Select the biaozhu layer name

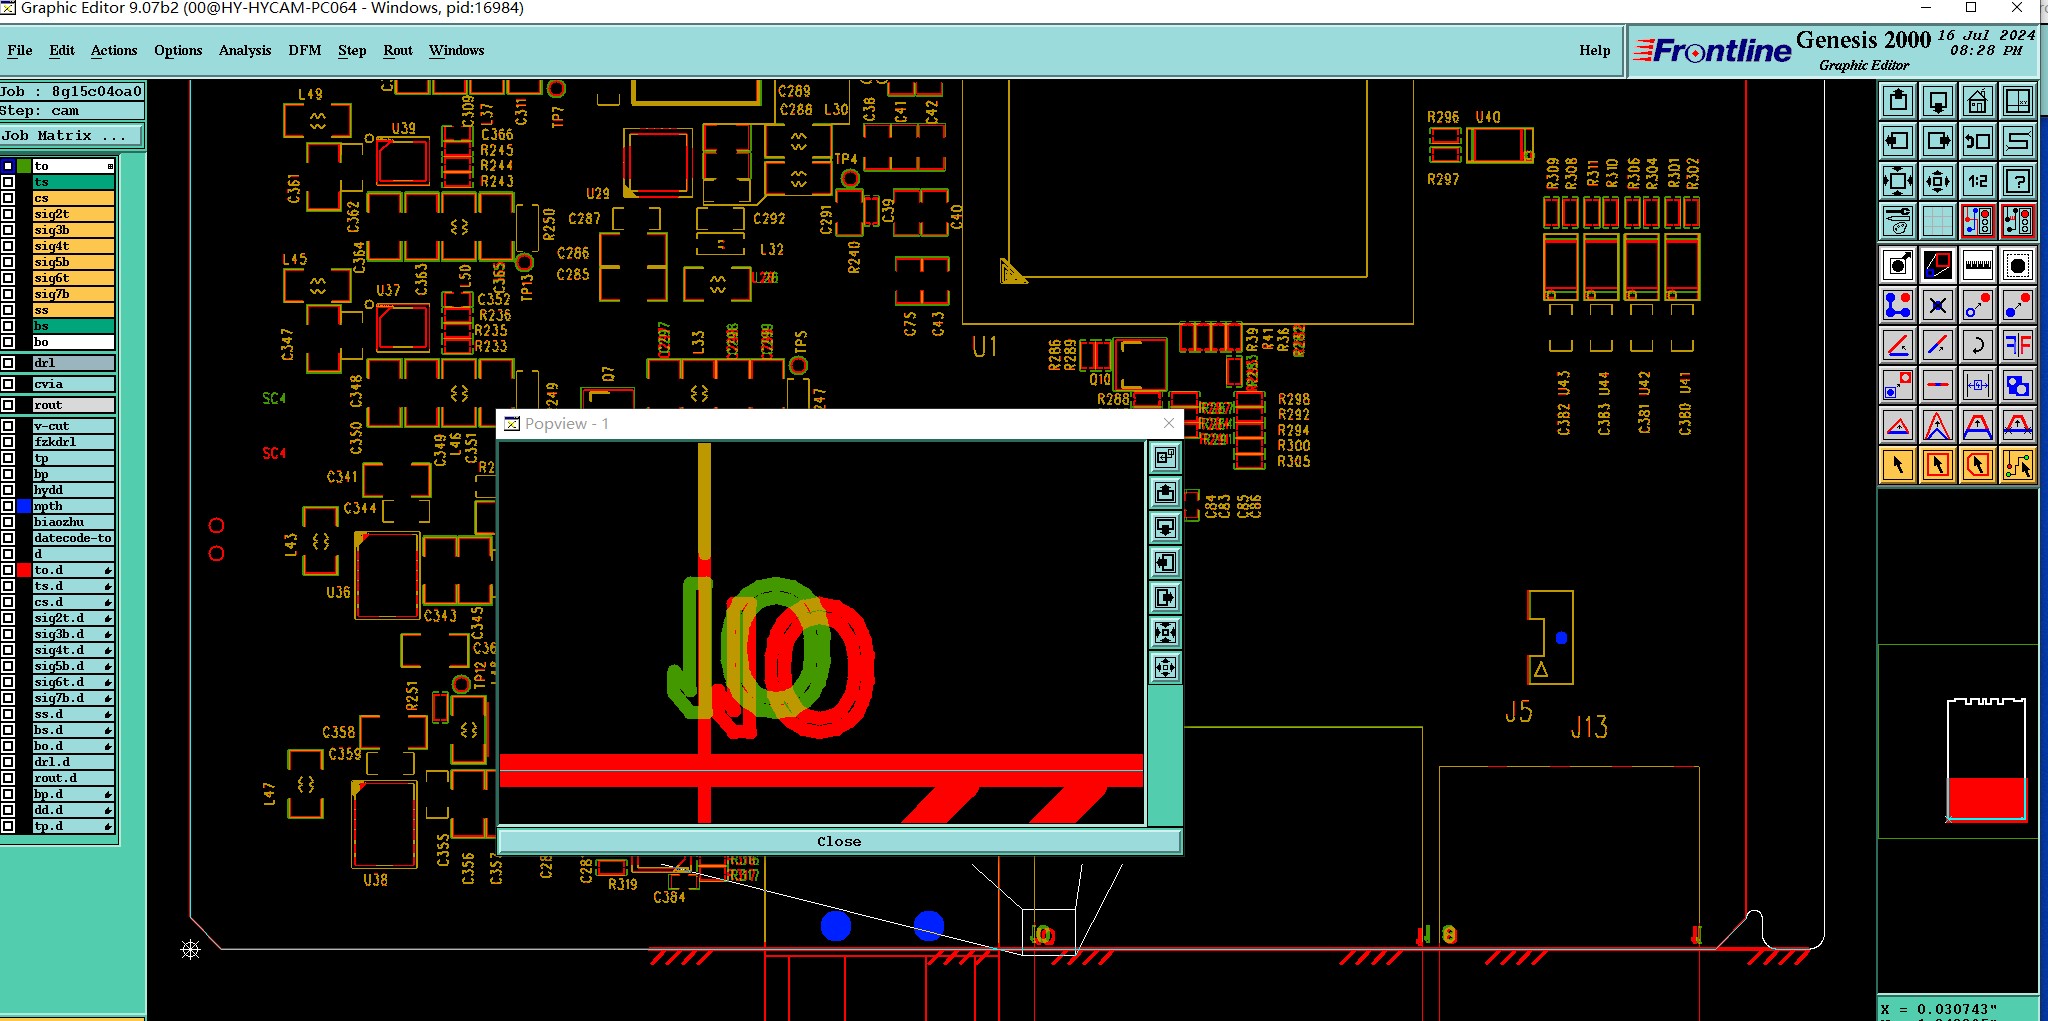coord(73,522)
